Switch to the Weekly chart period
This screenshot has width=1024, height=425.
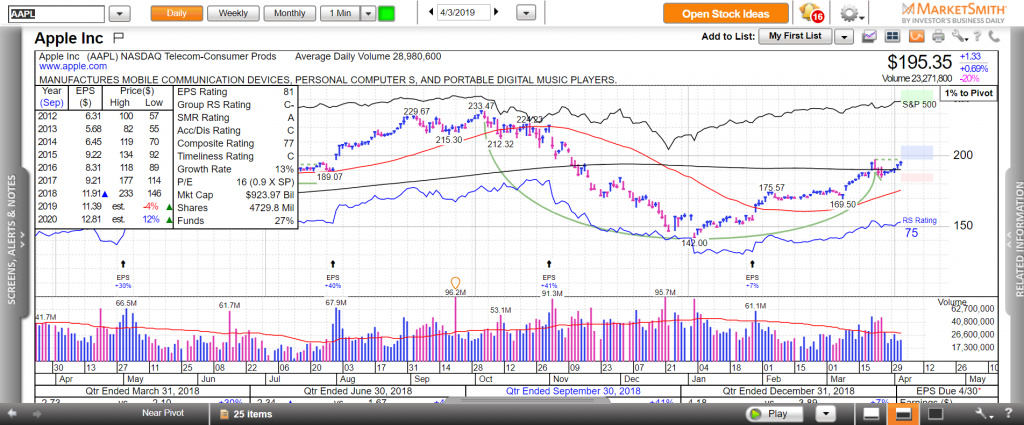tap(233, 13)
